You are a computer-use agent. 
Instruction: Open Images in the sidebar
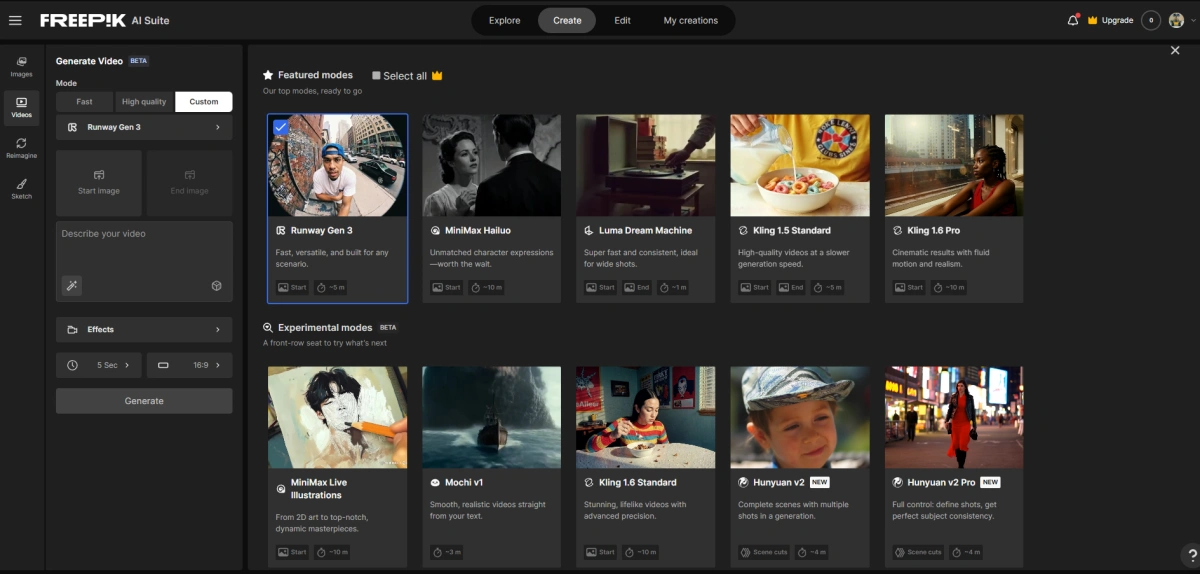(x=21, y=67)
